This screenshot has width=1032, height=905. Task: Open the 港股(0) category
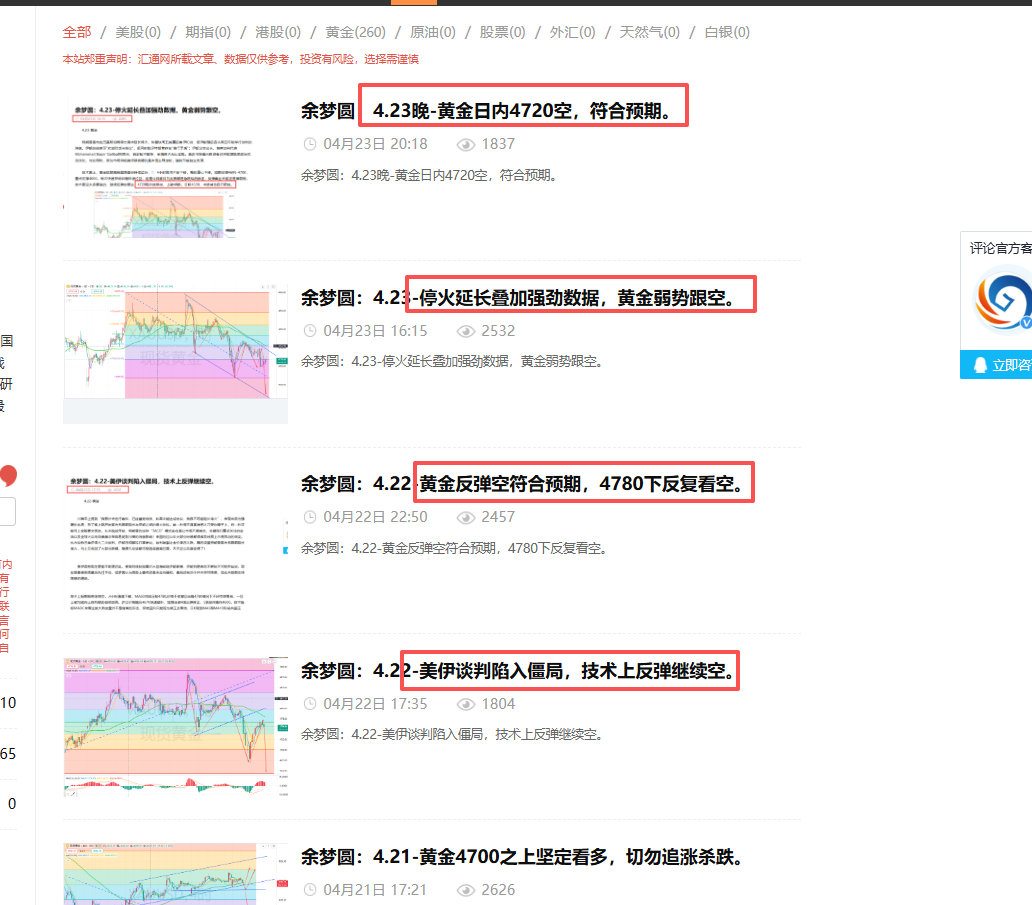(278, 32)
